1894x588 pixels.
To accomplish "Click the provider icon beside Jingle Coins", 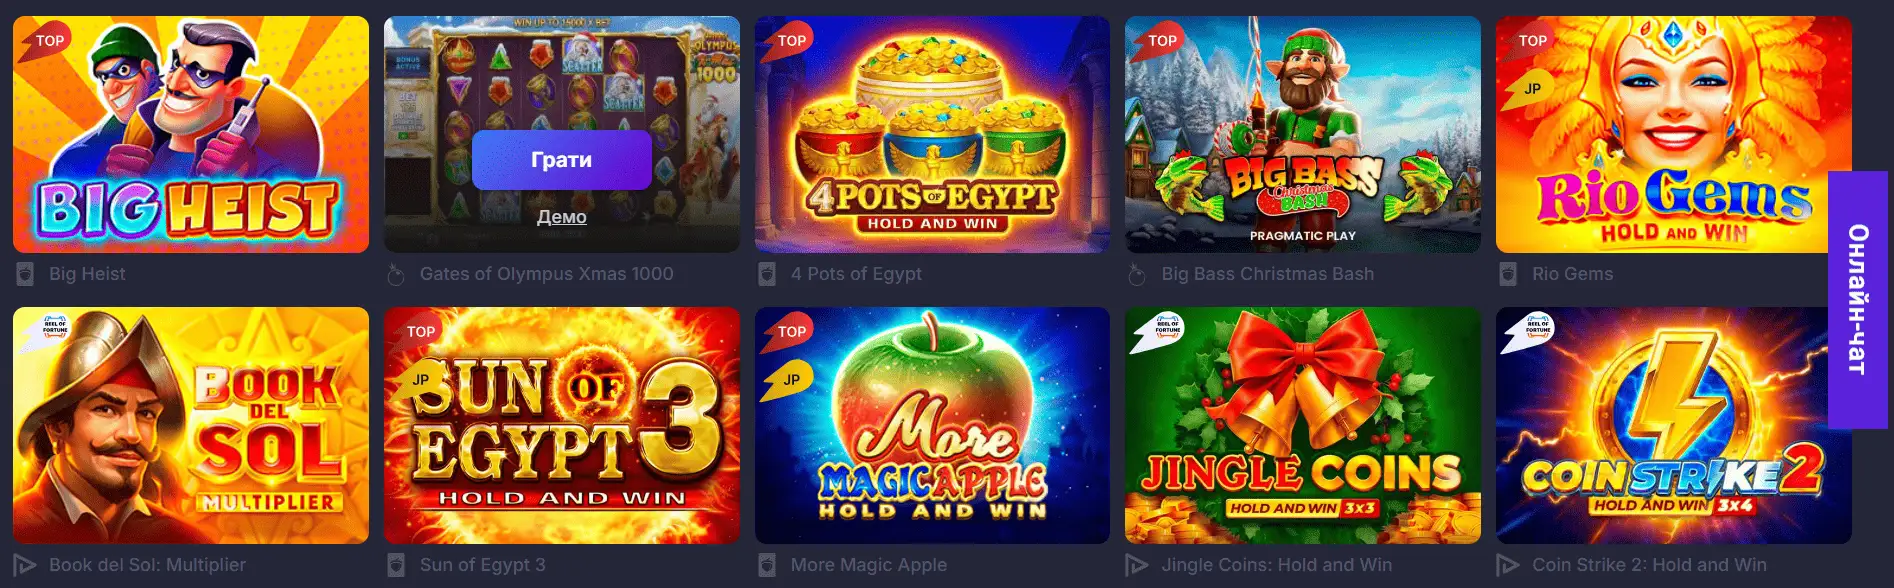I will point(1137,565).
